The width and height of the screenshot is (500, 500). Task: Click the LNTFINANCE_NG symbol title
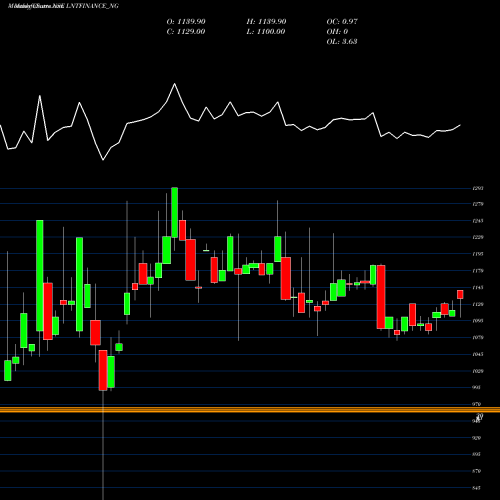tap(92, 6)
